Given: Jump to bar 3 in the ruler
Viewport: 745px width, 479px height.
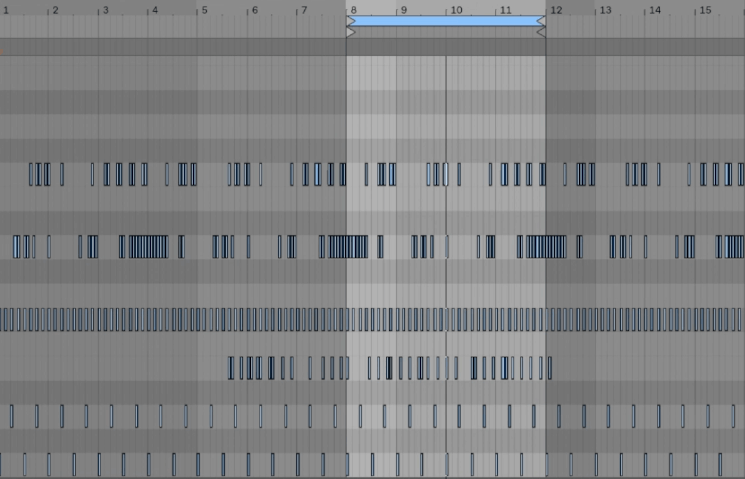Looking at the screenshot, I should pos(105,10).
